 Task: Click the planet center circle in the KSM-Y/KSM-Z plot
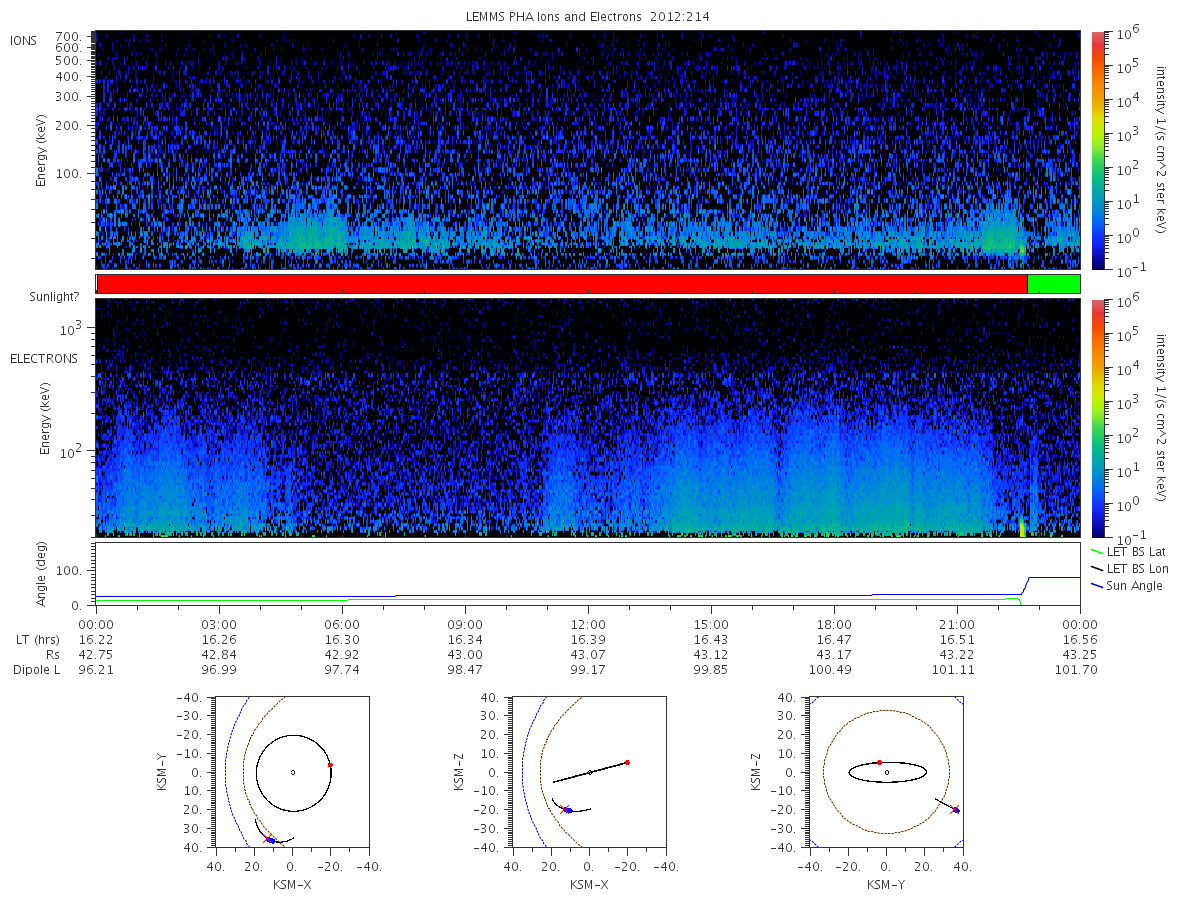pyautogui.click(x=887, y=772)
